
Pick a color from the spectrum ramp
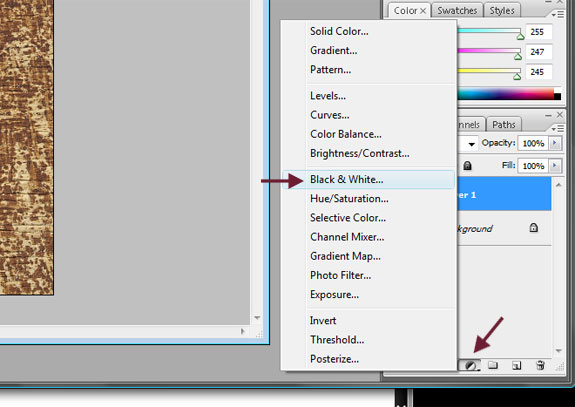(505, 94)
